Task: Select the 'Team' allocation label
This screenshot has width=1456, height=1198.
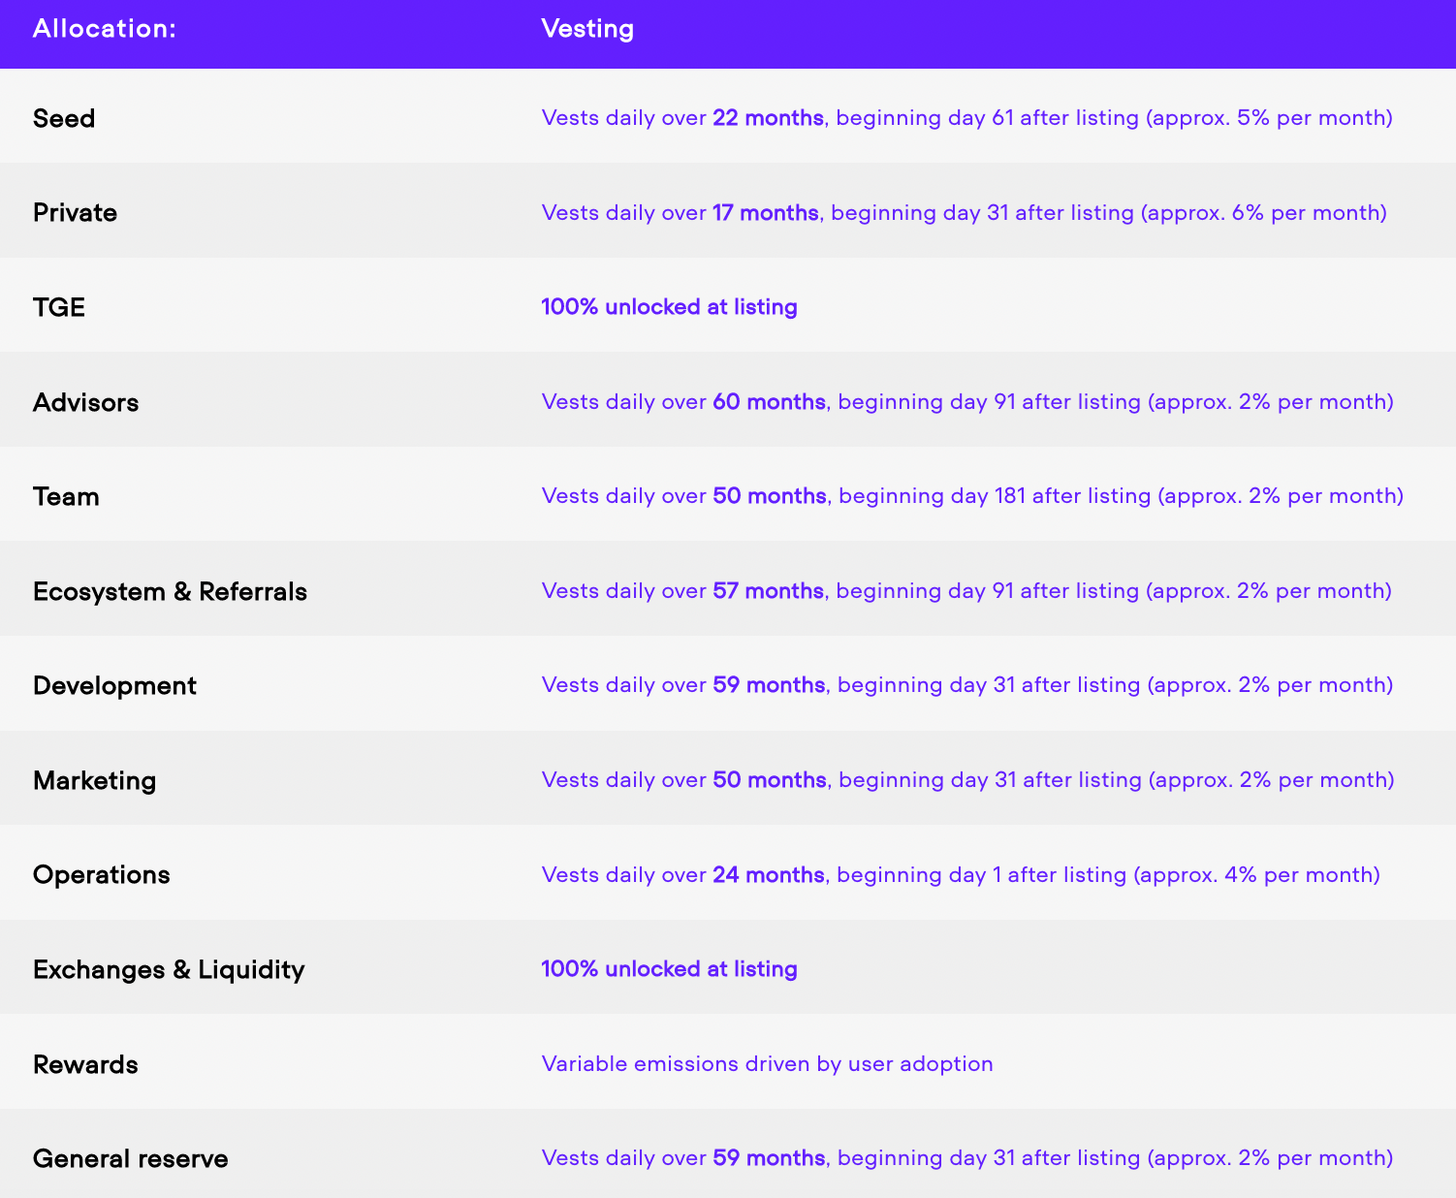Action: (66, 496)
